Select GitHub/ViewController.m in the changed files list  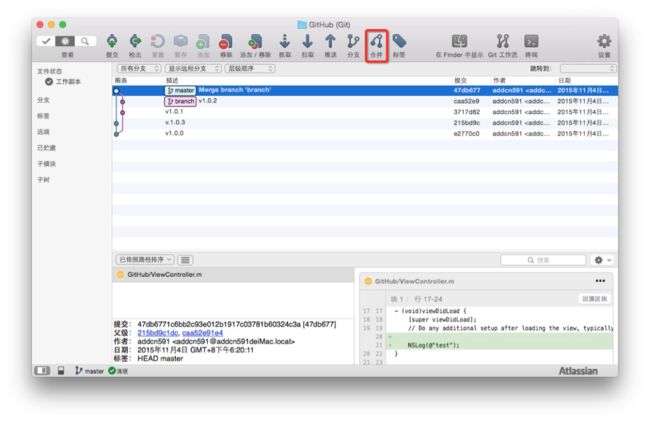(233, 275)
